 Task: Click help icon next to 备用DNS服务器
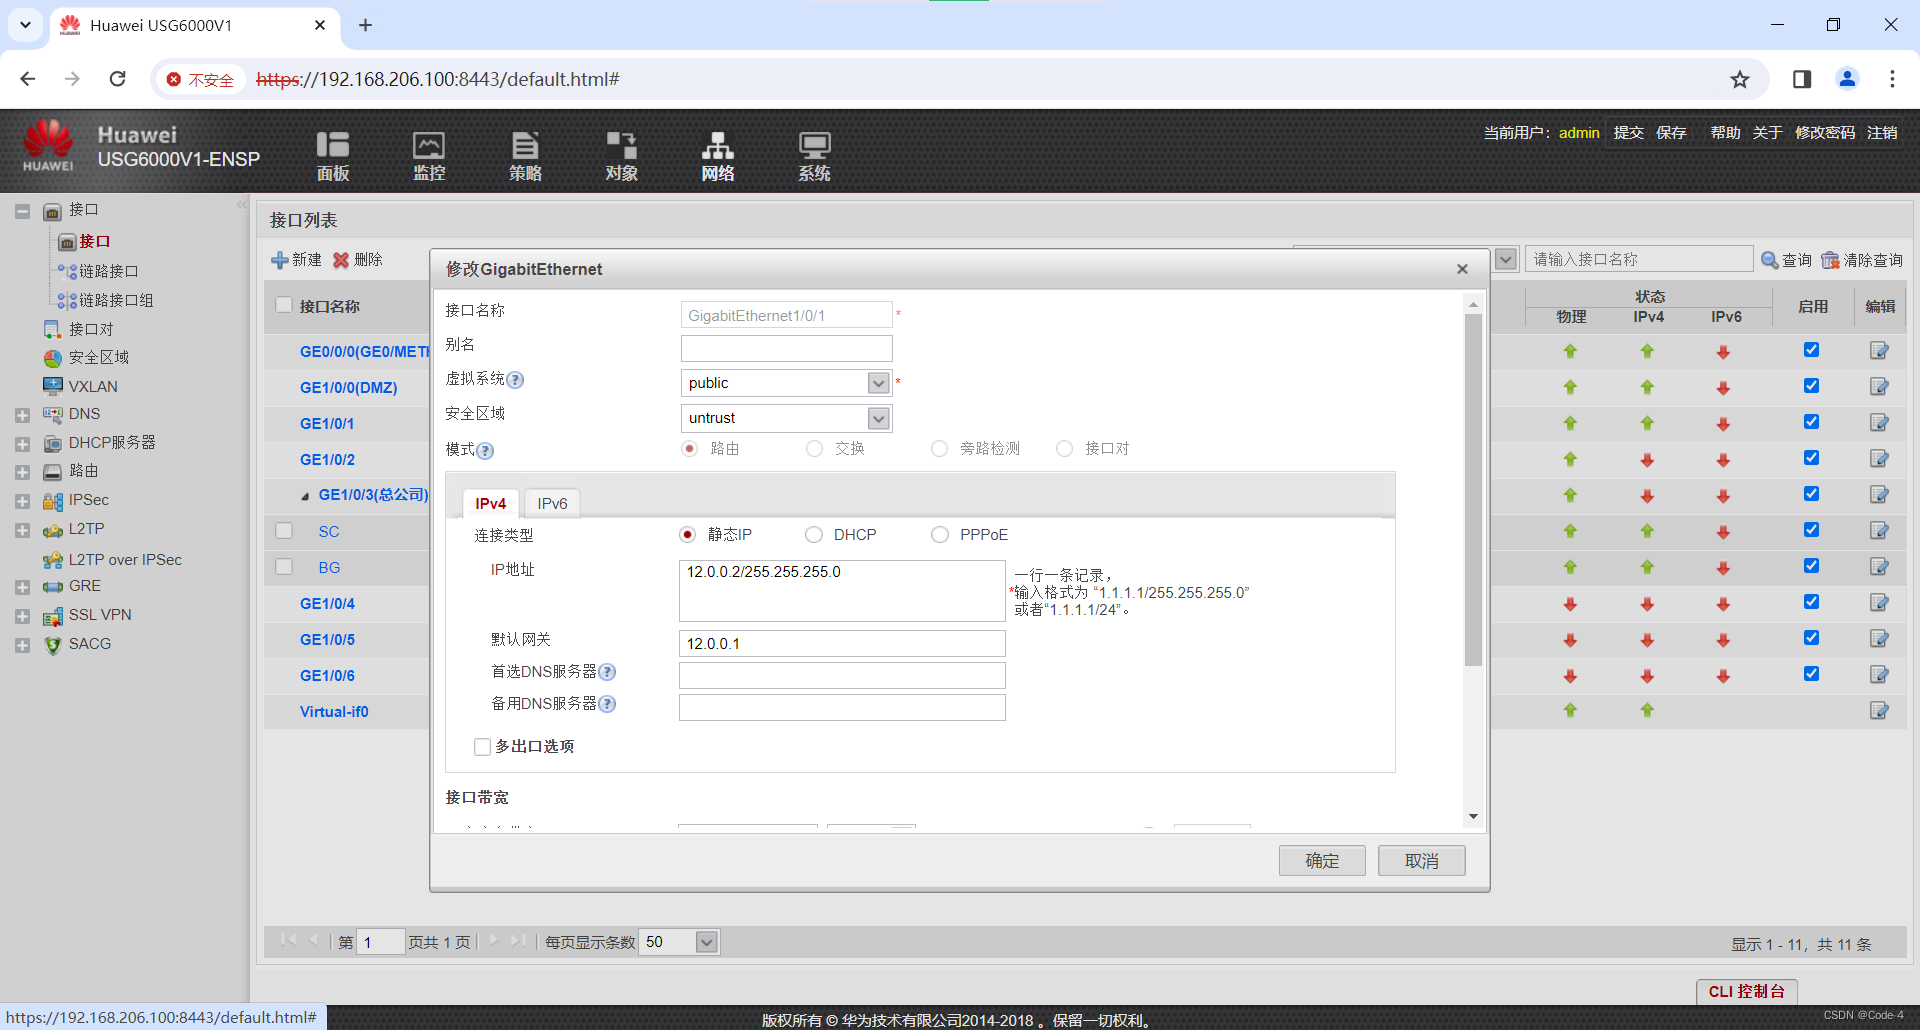(x=607, y=704)
